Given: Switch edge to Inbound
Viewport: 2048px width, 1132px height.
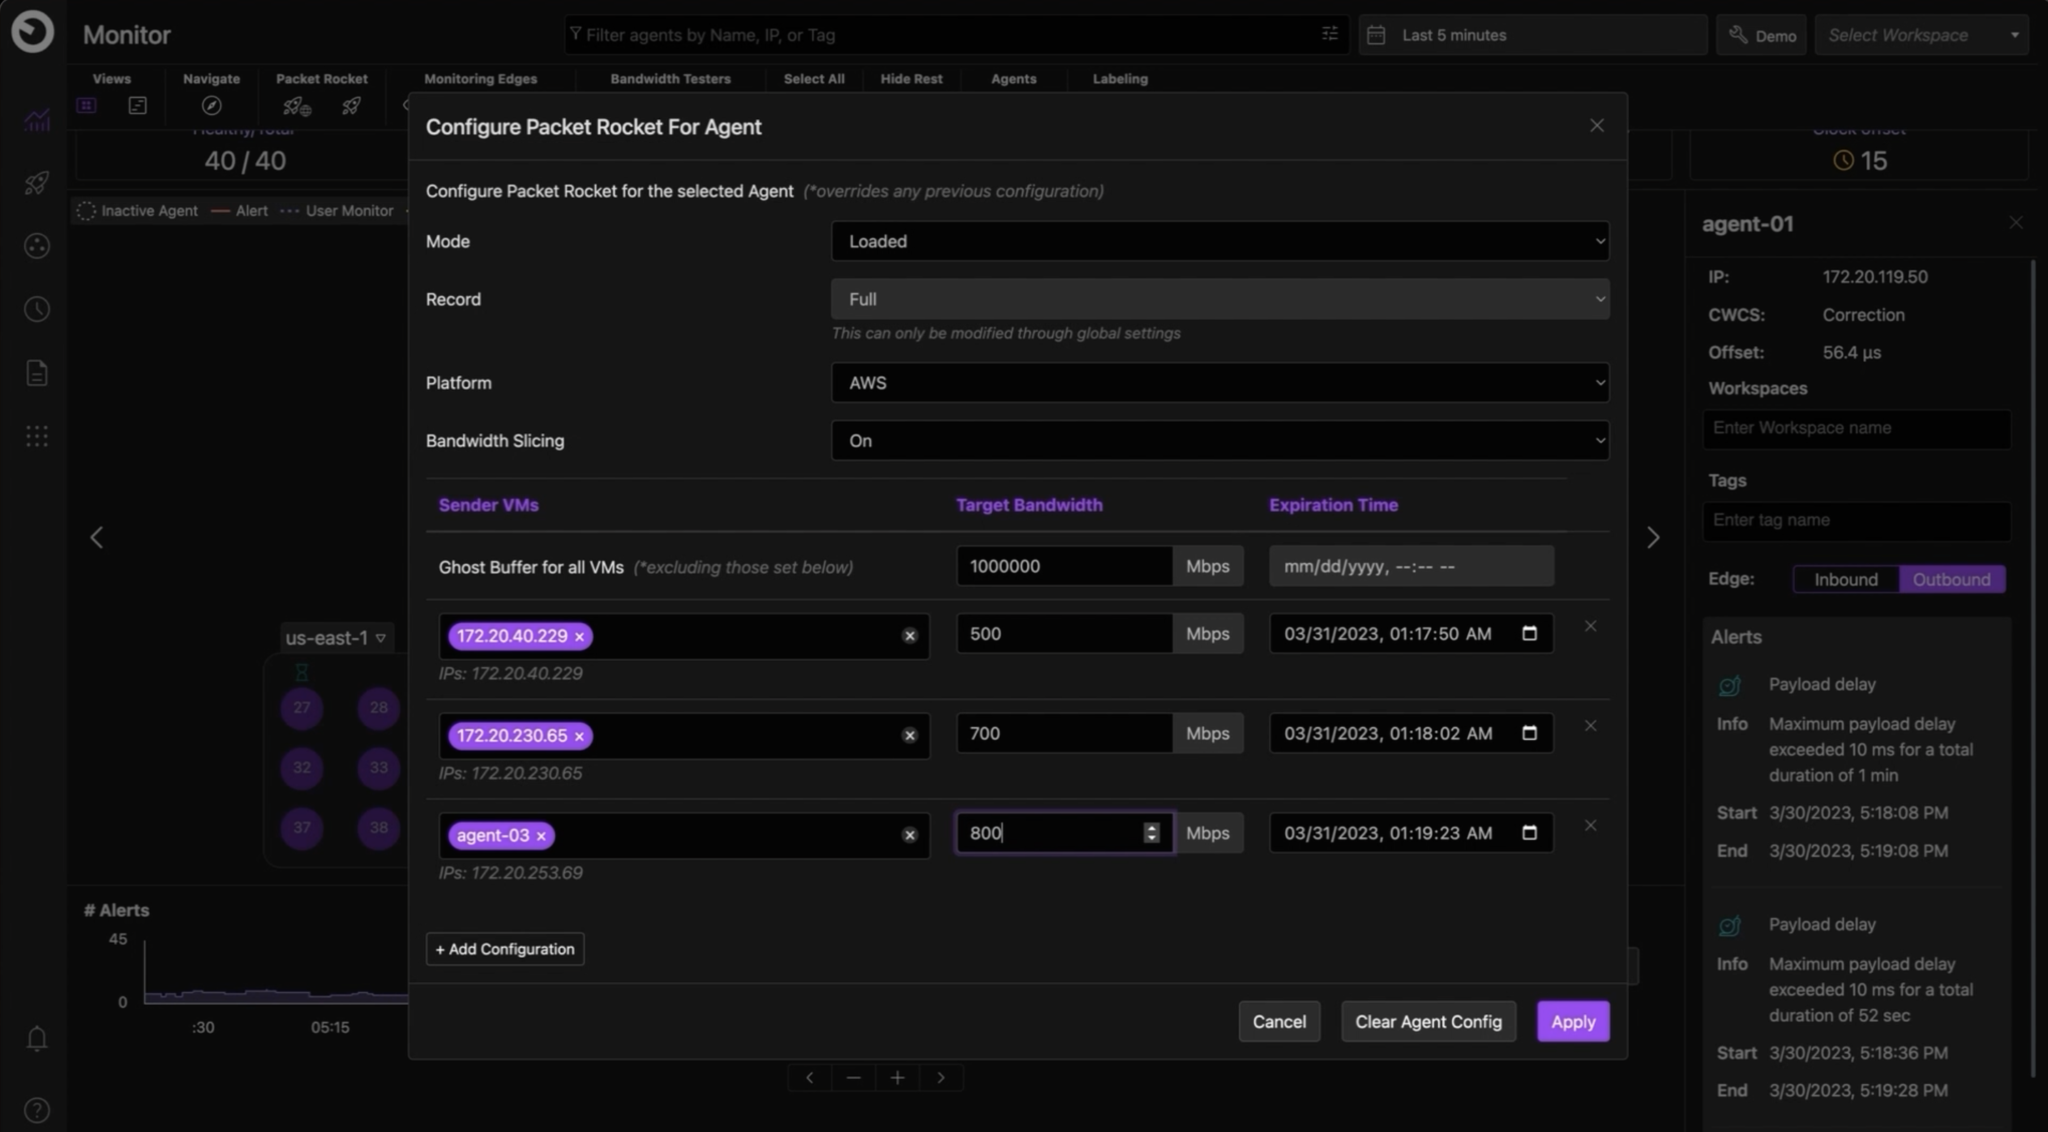Looking at the screenshot, I should (1845, 579).
